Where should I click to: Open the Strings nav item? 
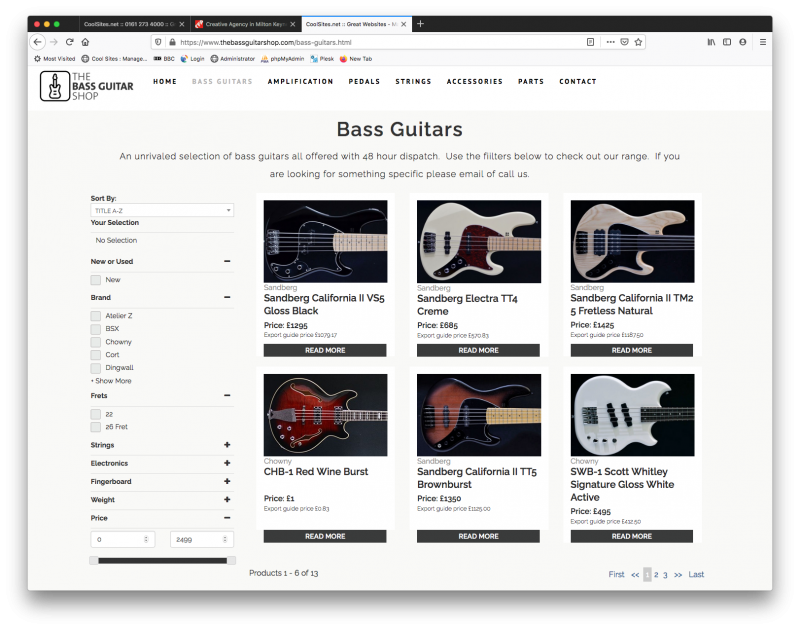click(413, 82)
